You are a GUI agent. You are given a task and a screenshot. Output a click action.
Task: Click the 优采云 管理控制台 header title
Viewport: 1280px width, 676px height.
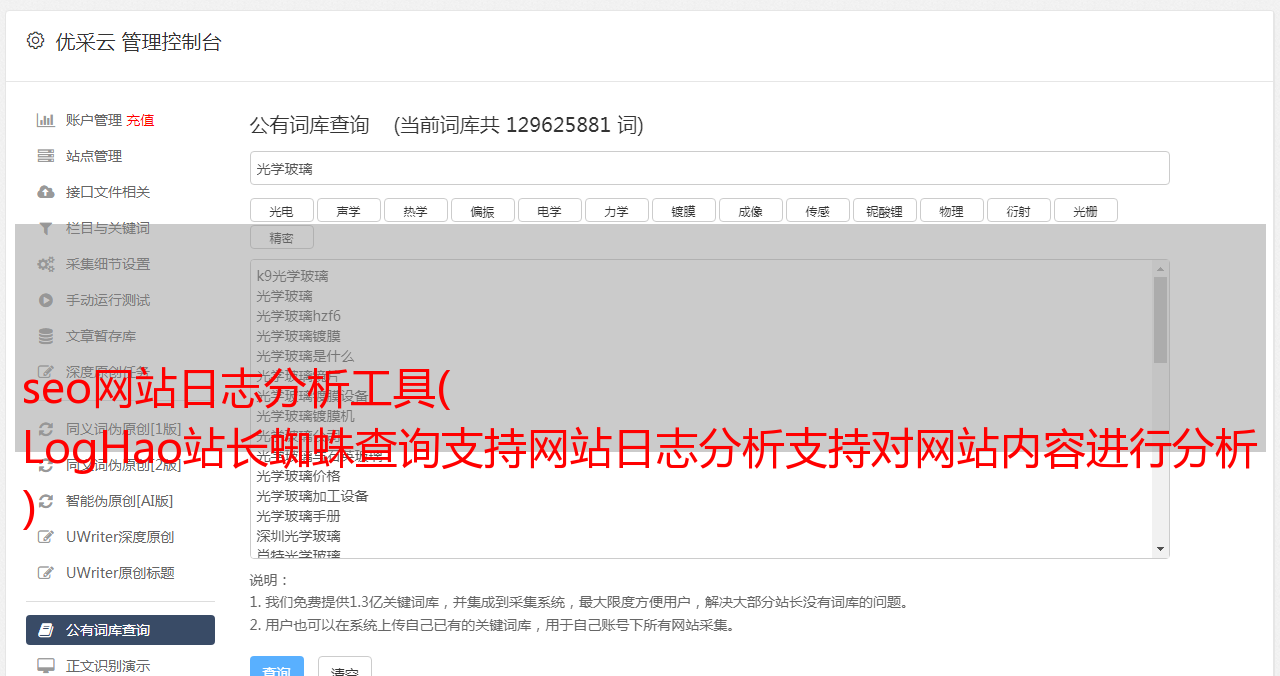click(x=138, y=42)
